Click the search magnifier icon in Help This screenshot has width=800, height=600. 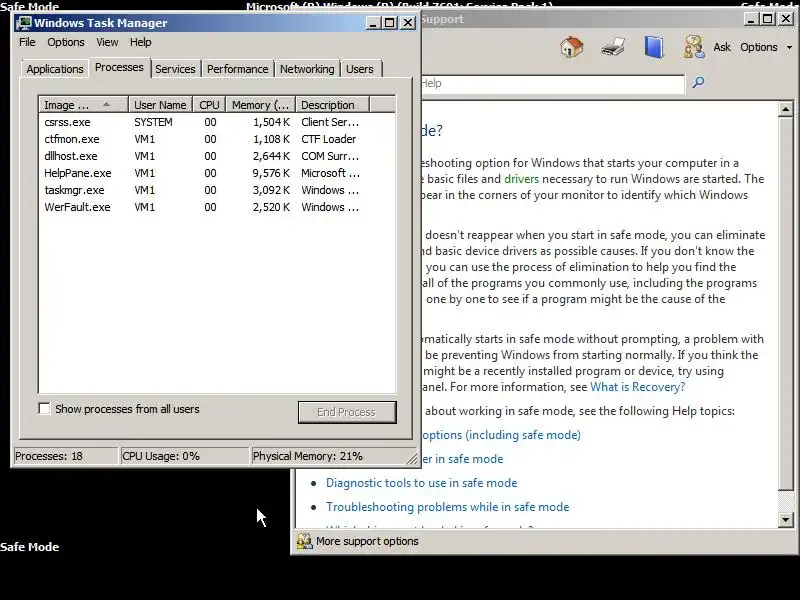pos(698,83)
